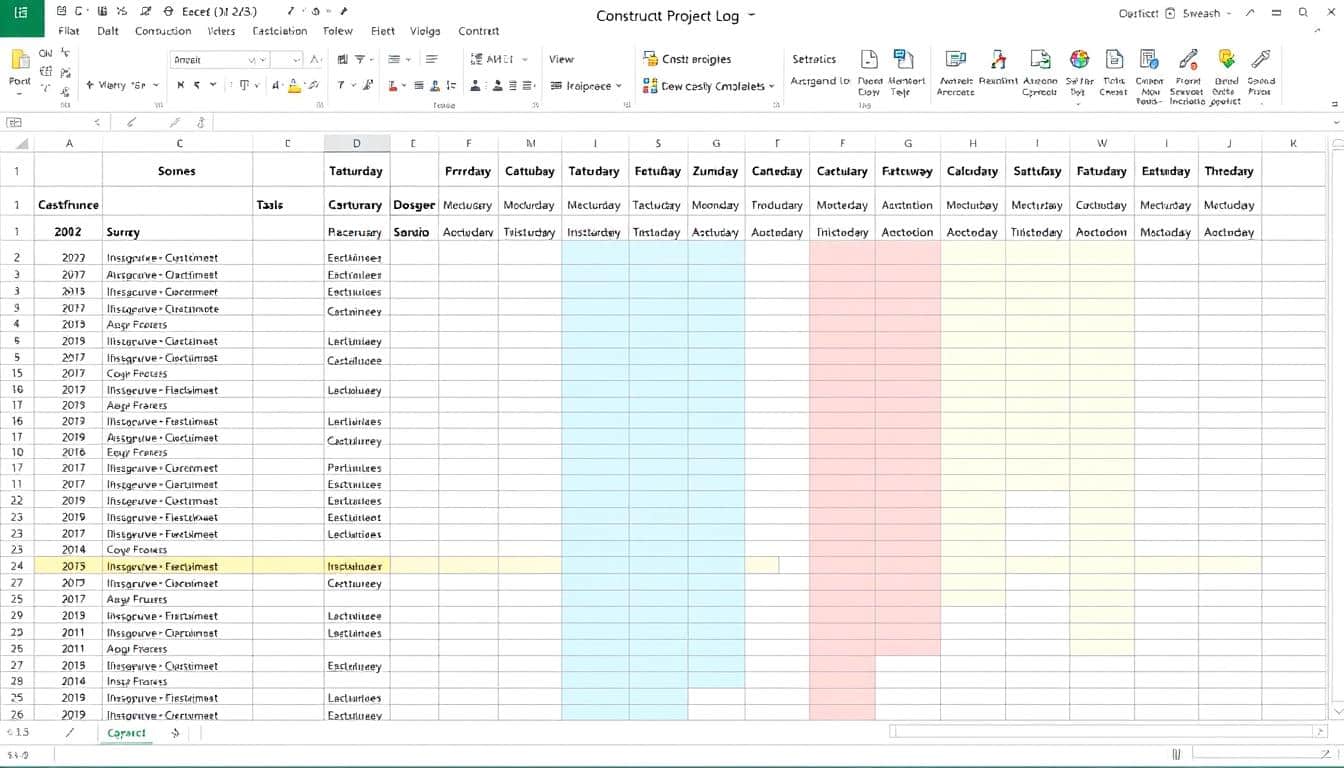
Task: Click the bold K icon in font group
Action: click(x=181, y=86)
